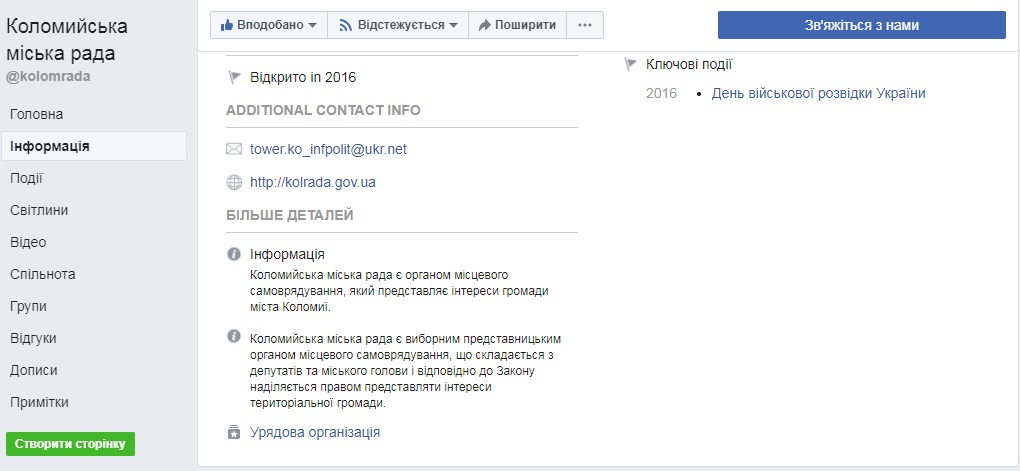
Task: Click the flag icon next to Ключові події
Action: pos(631,65)
